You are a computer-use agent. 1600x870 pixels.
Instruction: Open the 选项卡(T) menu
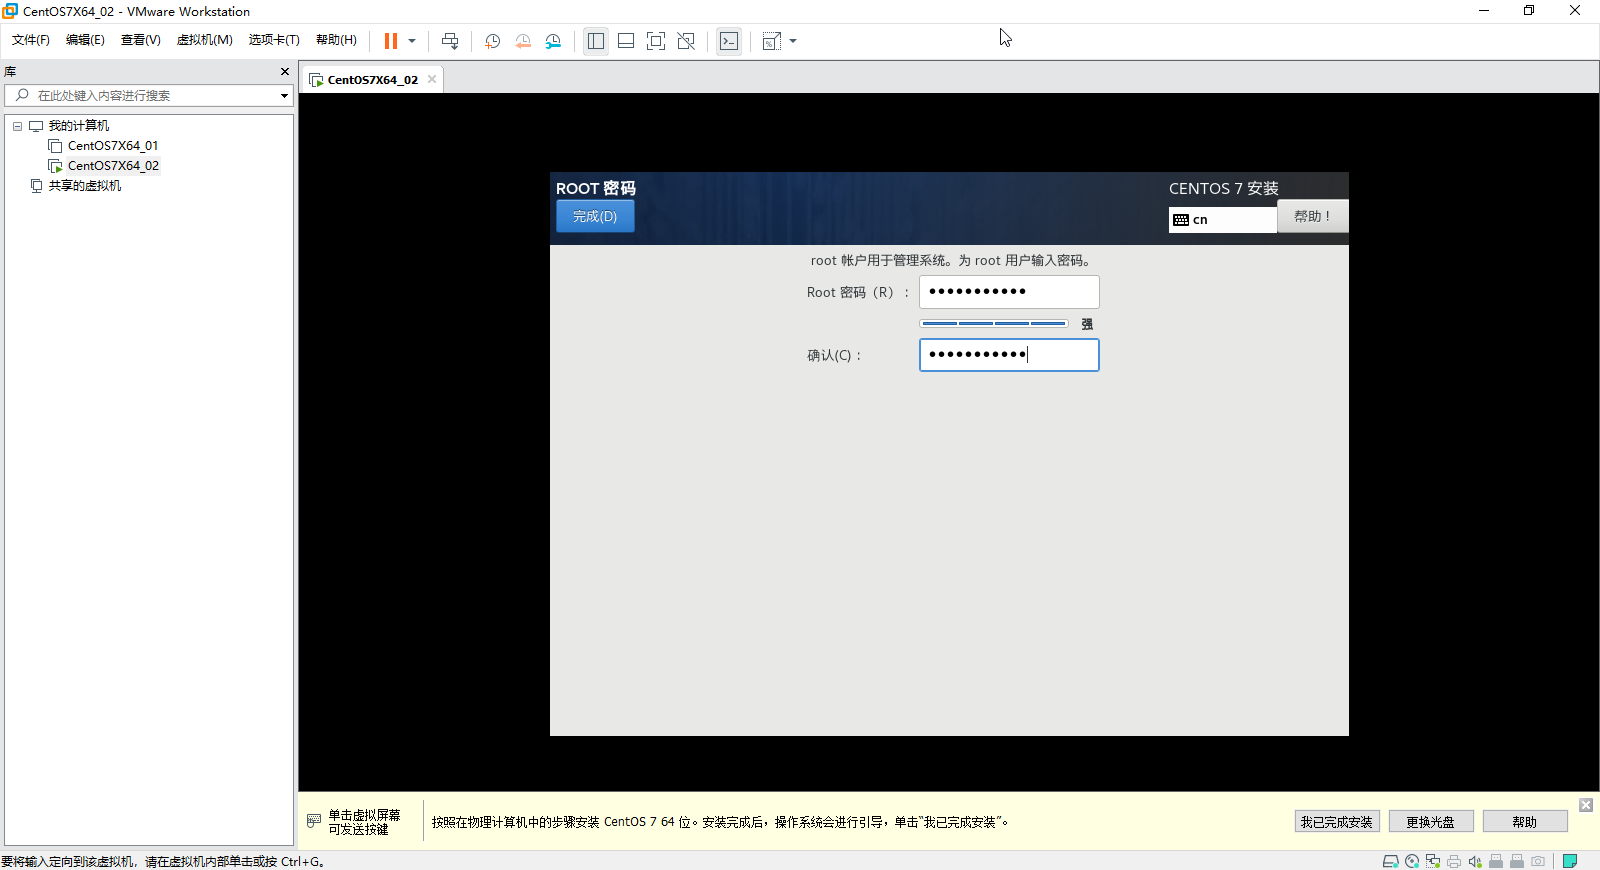click(274, 40)
